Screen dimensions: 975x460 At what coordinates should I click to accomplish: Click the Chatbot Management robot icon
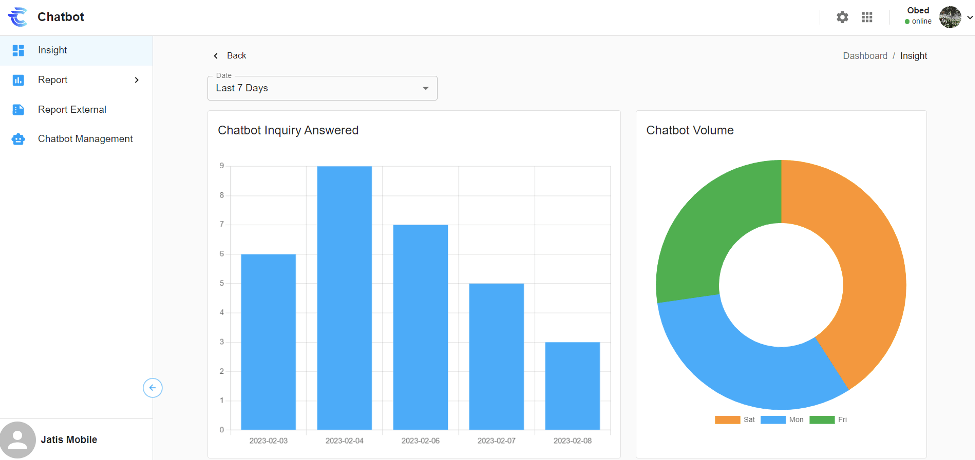pos(18,139)
